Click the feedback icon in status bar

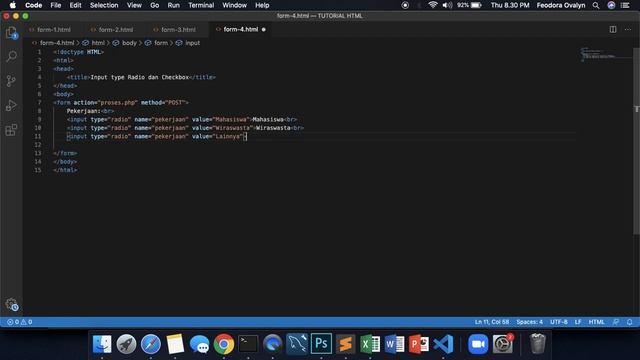[x=616, y=322]
